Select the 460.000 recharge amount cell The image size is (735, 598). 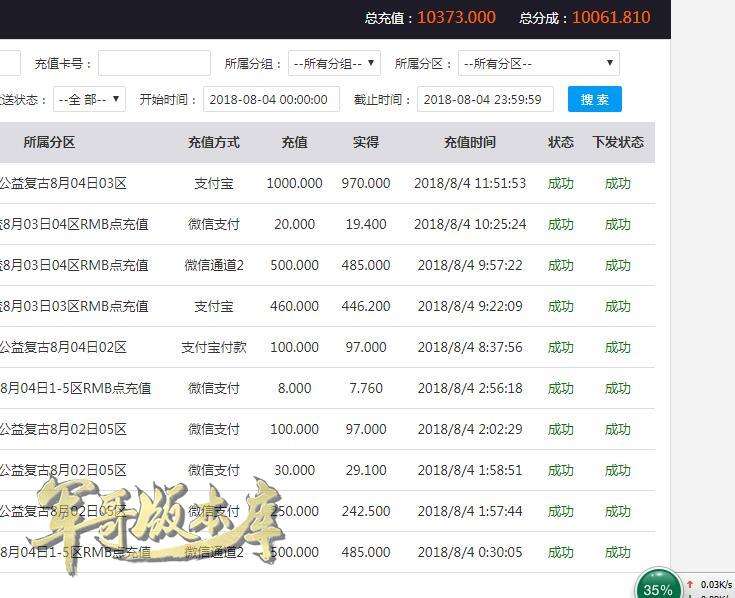click(294, 306)
